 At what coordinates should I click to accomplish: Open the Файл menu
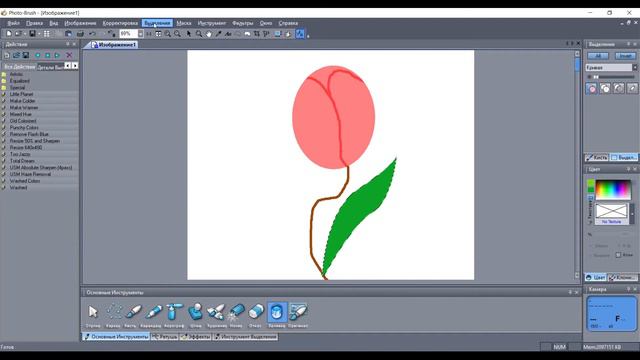[x=13, y=23]
